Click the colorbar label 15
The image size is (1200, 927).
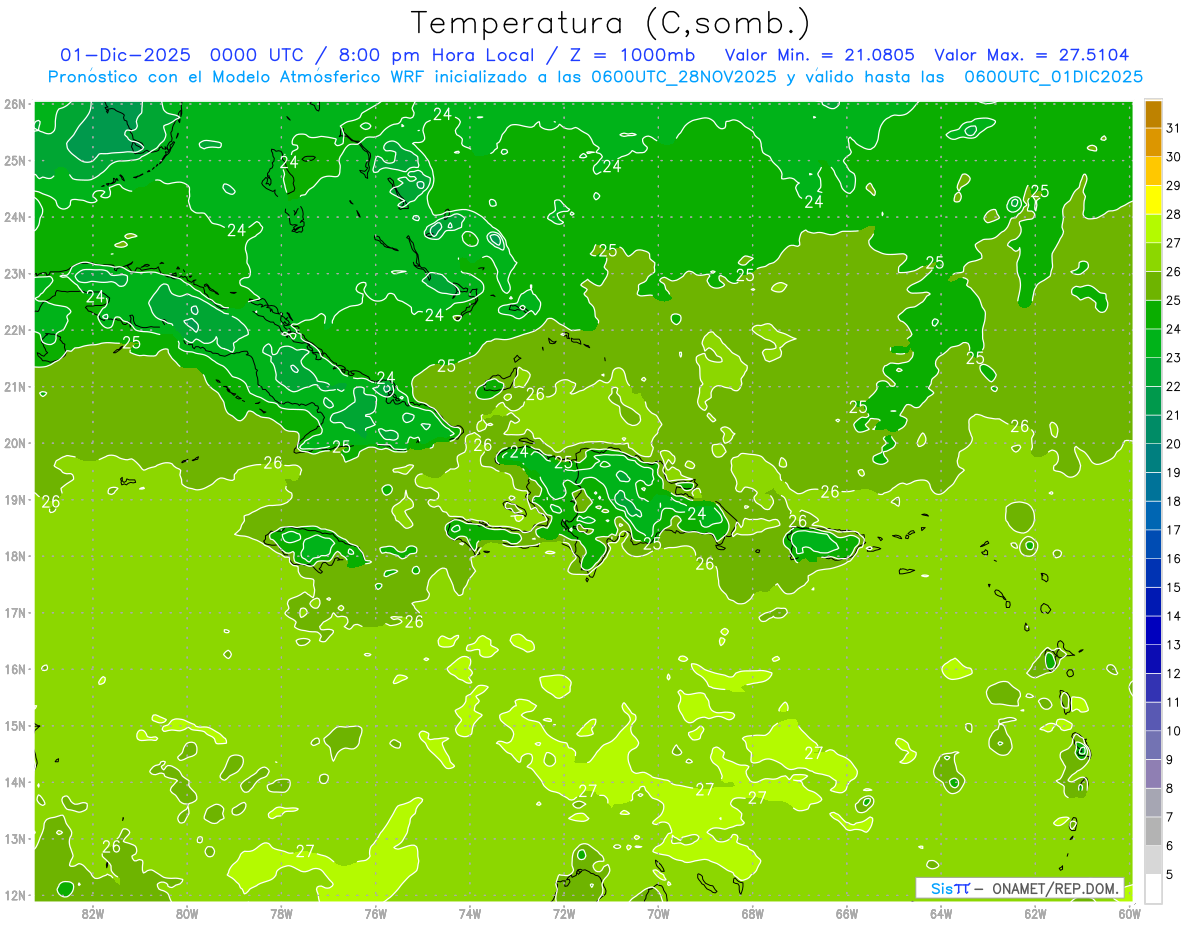coord(1173,588)
